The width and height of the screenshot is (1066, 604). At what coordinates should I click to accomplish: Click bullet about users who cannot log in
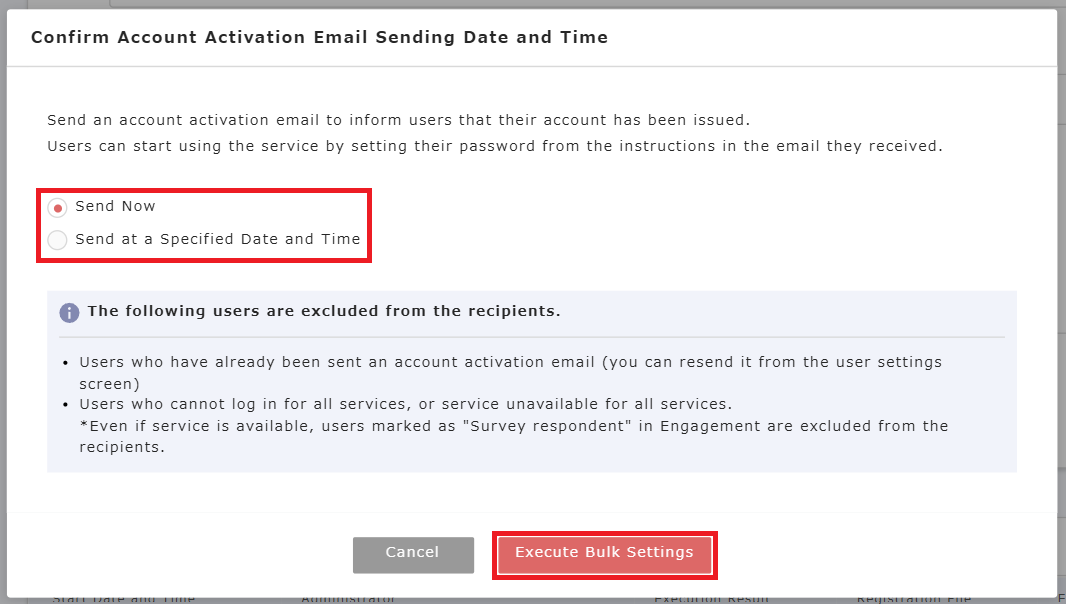[x=405, y=404]
